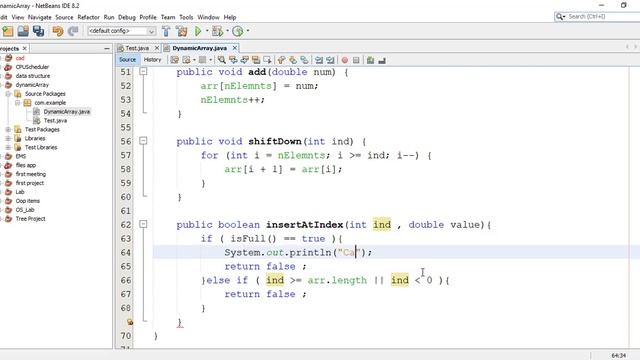Toggle Bookmark on current line

(304, 60)
